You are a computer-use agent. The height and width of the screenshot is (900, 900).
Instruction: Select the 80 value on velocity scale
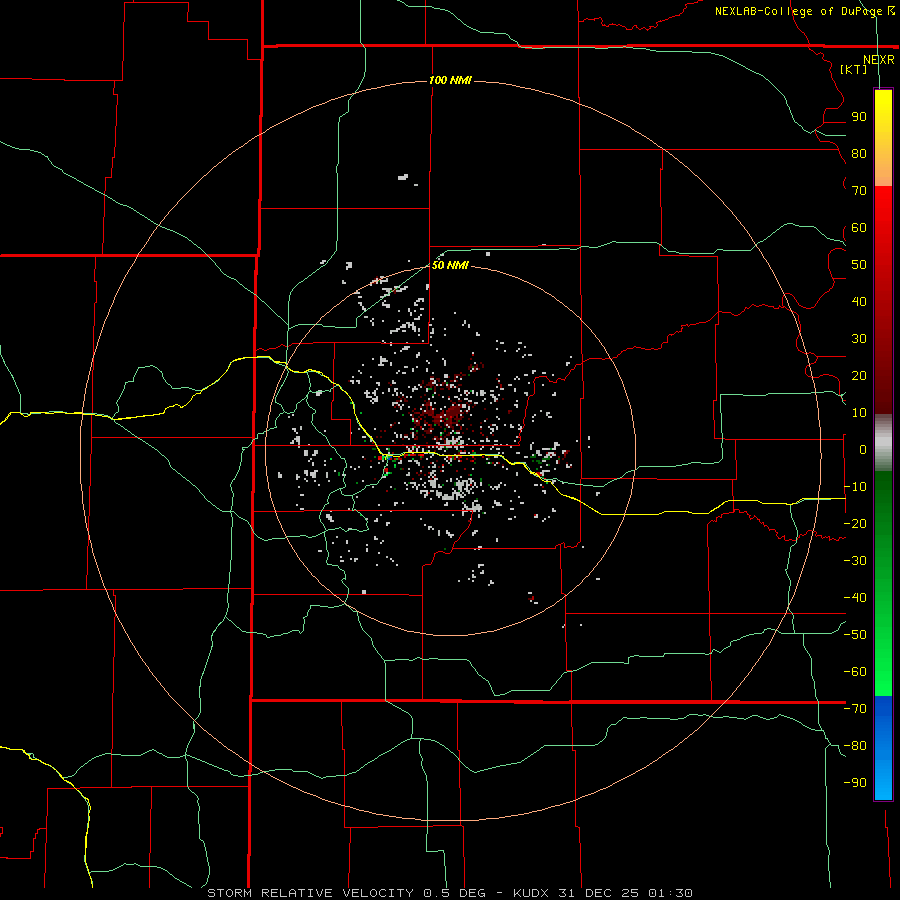coord(859,154)
